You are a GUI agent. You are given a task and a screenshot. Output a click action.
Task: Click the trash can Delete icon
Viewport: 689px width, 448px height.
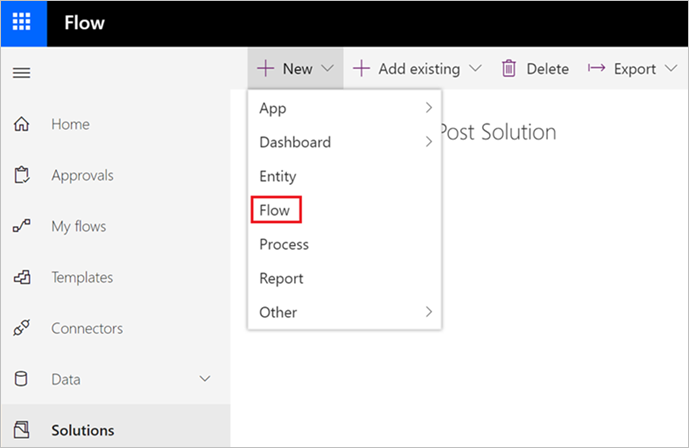[509, 69]
